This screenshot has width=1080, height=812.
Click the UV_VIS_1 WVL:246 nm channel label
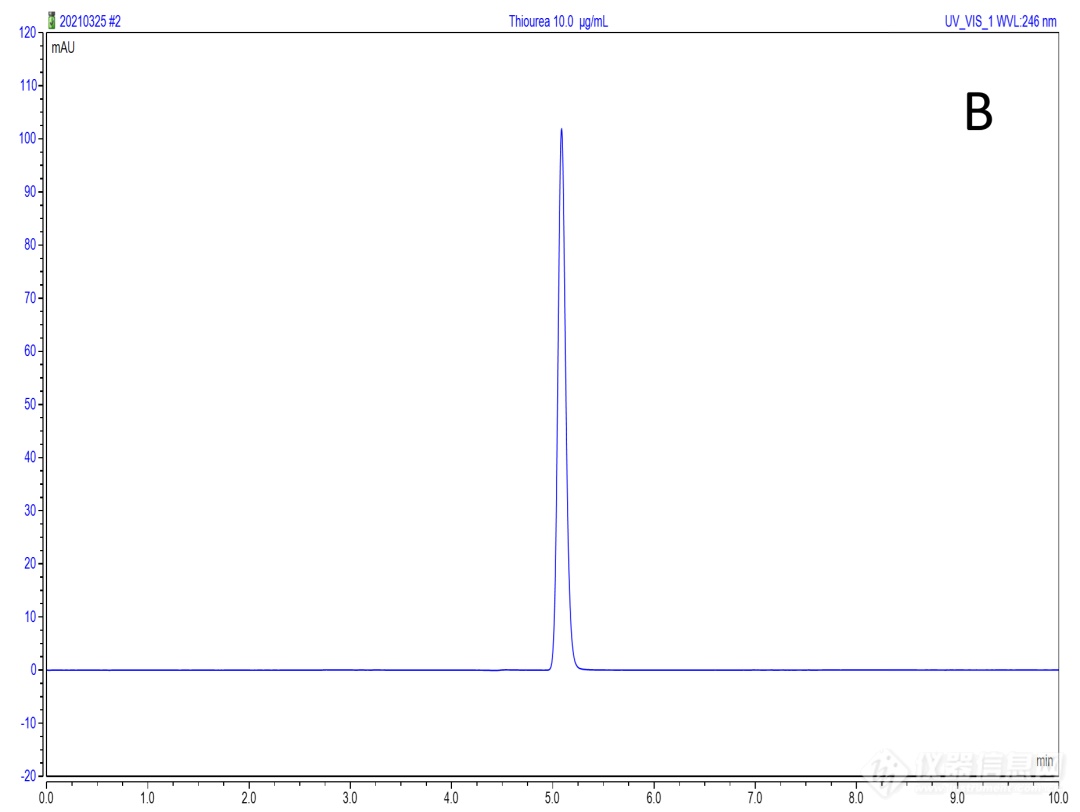1000,21
